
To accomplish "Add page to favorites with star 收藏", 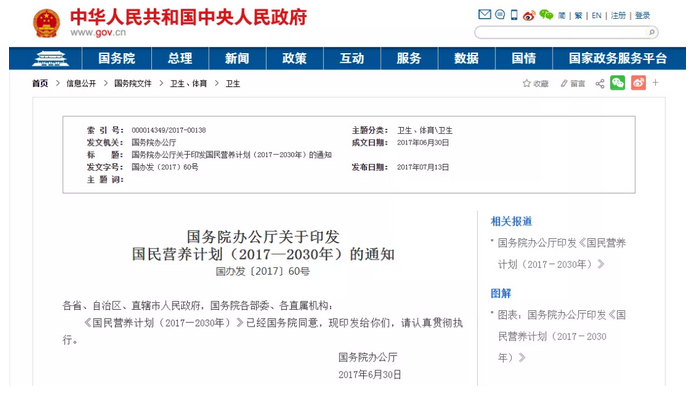I will (x=535, y=83).
